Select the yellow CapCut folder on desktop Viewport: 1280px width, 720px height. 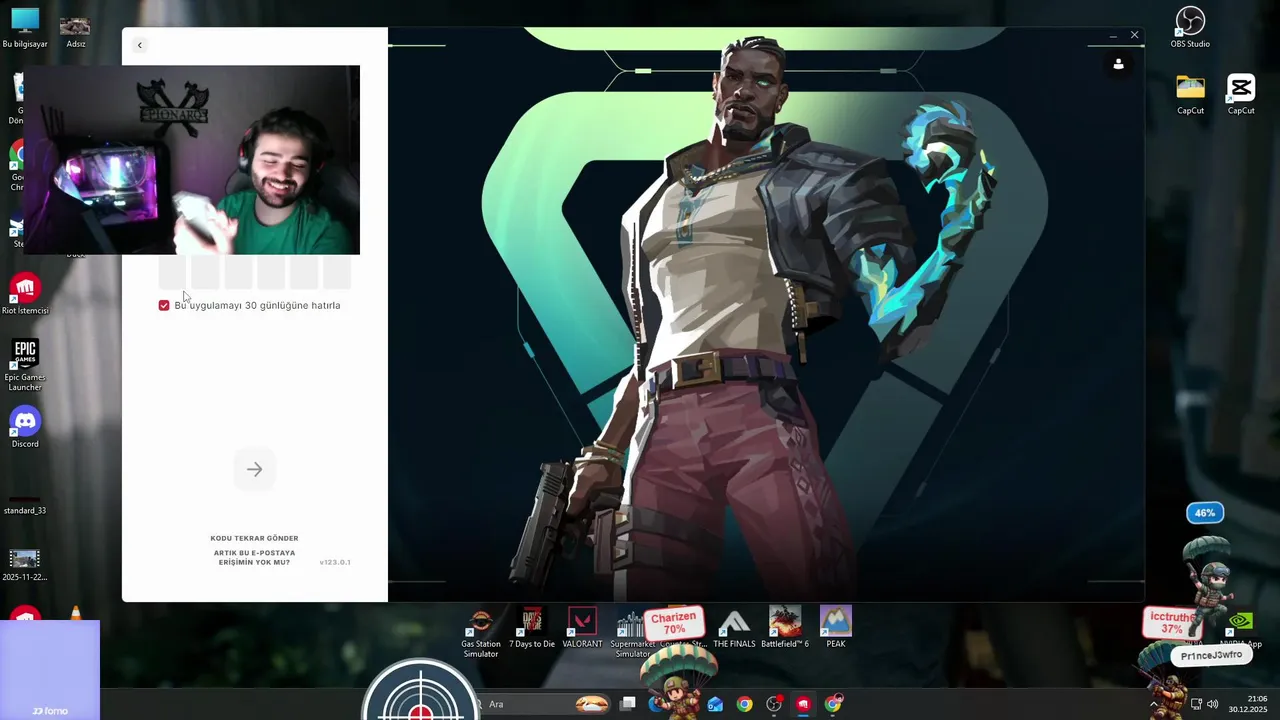[1190, 95]
